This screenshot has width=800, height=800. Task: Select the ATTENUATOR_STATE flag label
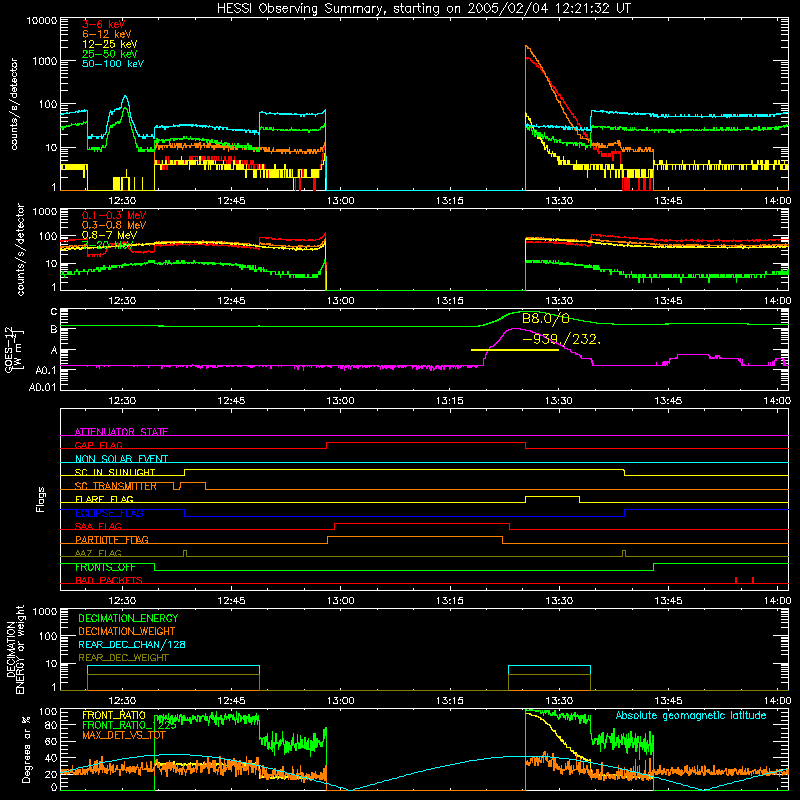(x=121, y=432)
